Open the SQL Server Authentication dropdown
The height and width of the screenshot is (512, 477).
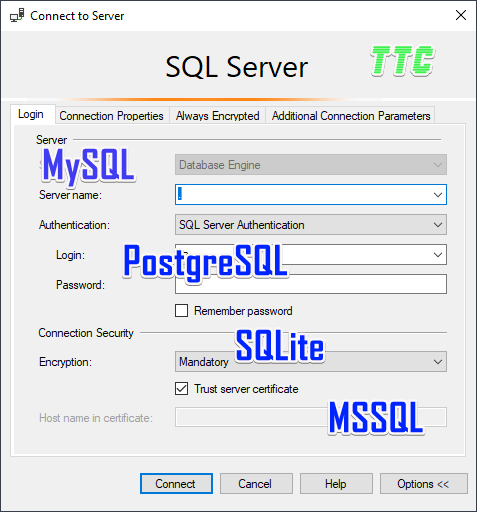coord(311,225)
